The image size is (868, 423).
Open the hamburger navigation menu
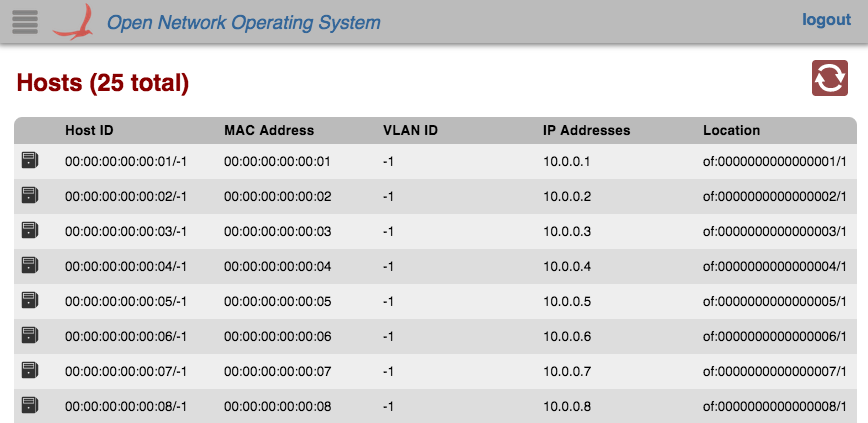click(x=25, y=22)
